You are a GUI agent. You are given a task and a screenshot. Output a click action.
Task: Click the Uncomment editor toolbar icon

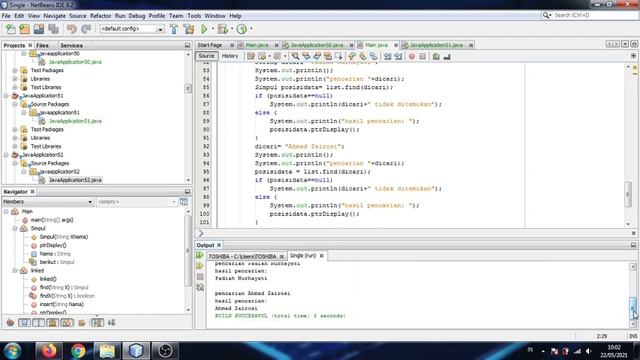click(447, 56)
